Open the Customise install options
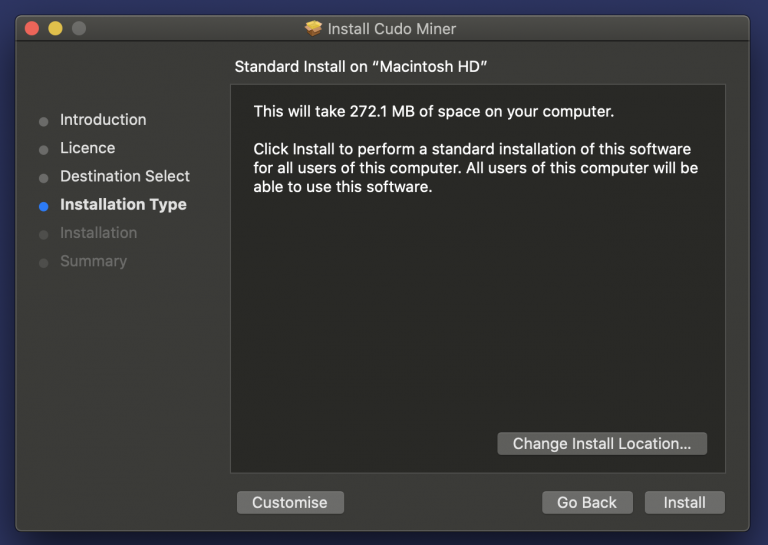This screenshot has width=768, height=545. 290,502
